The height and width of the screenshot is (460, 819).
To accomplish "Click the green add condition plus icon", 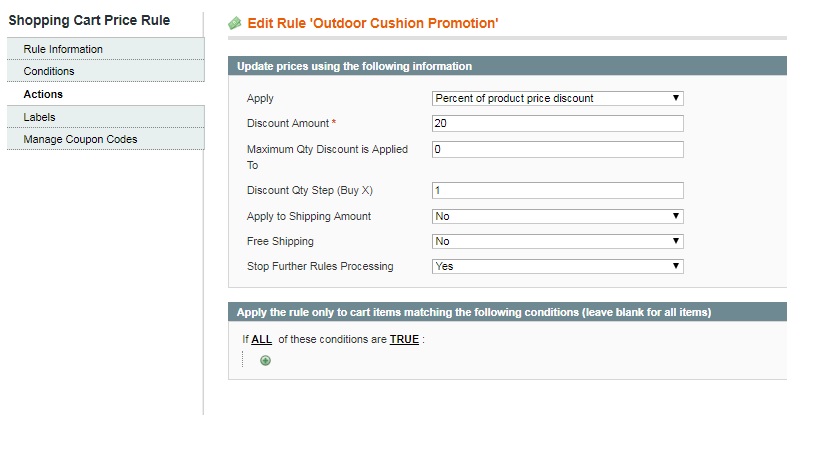I will [265, 360].
